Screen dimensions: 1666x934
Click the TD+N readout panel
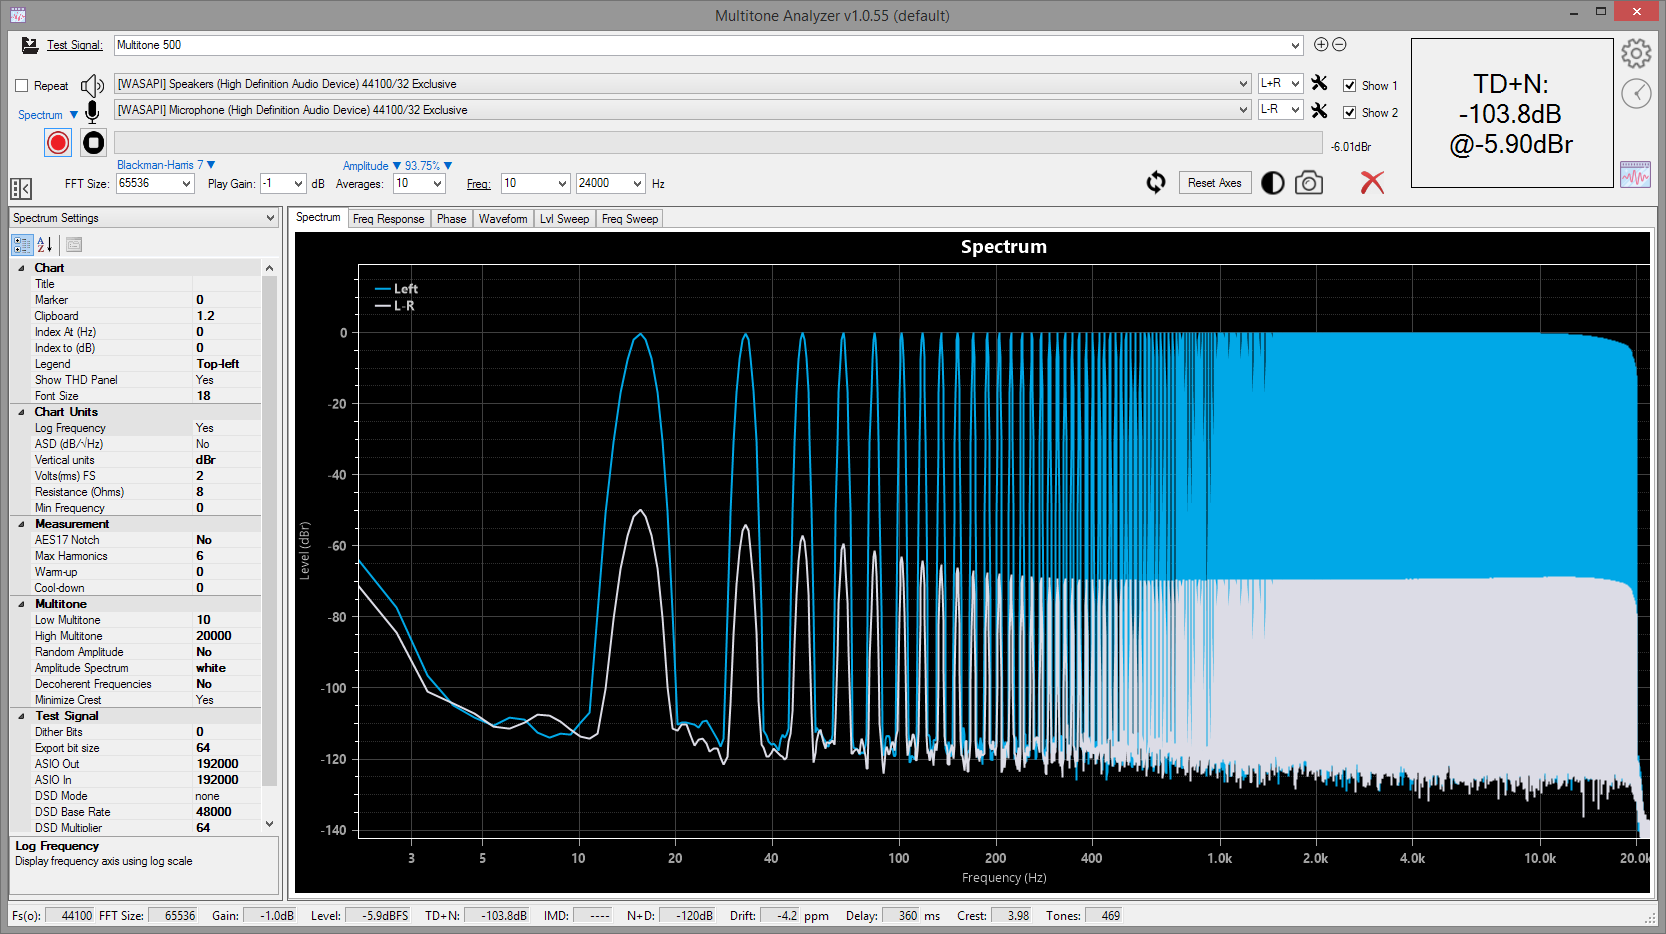click(1511, 113)
